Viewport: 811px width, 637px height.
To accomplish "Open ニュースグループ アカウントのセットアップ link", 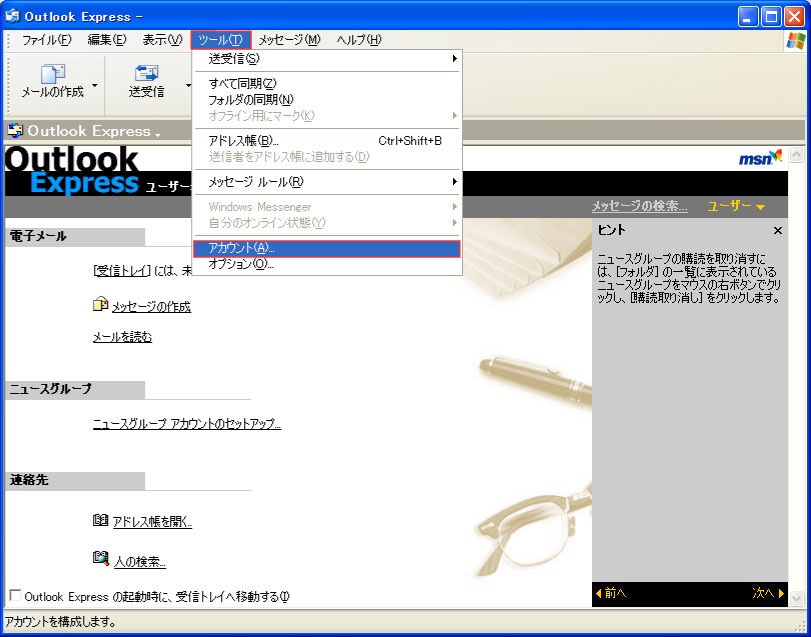I will pos(187,423).
